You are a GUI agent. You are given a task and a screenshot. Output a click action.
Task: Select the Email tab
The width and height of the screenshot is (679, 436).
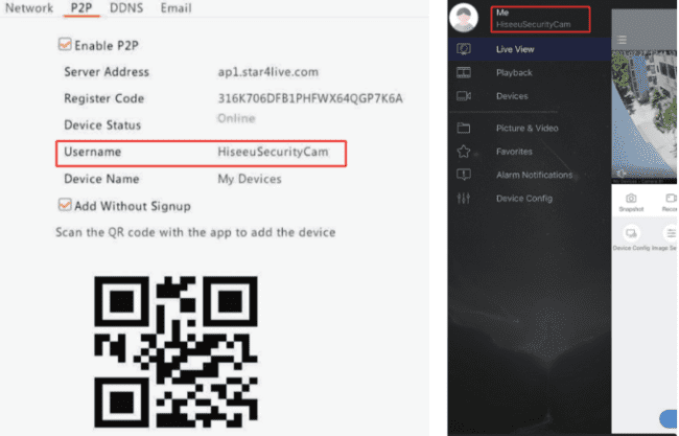click(x=176, y=8)
